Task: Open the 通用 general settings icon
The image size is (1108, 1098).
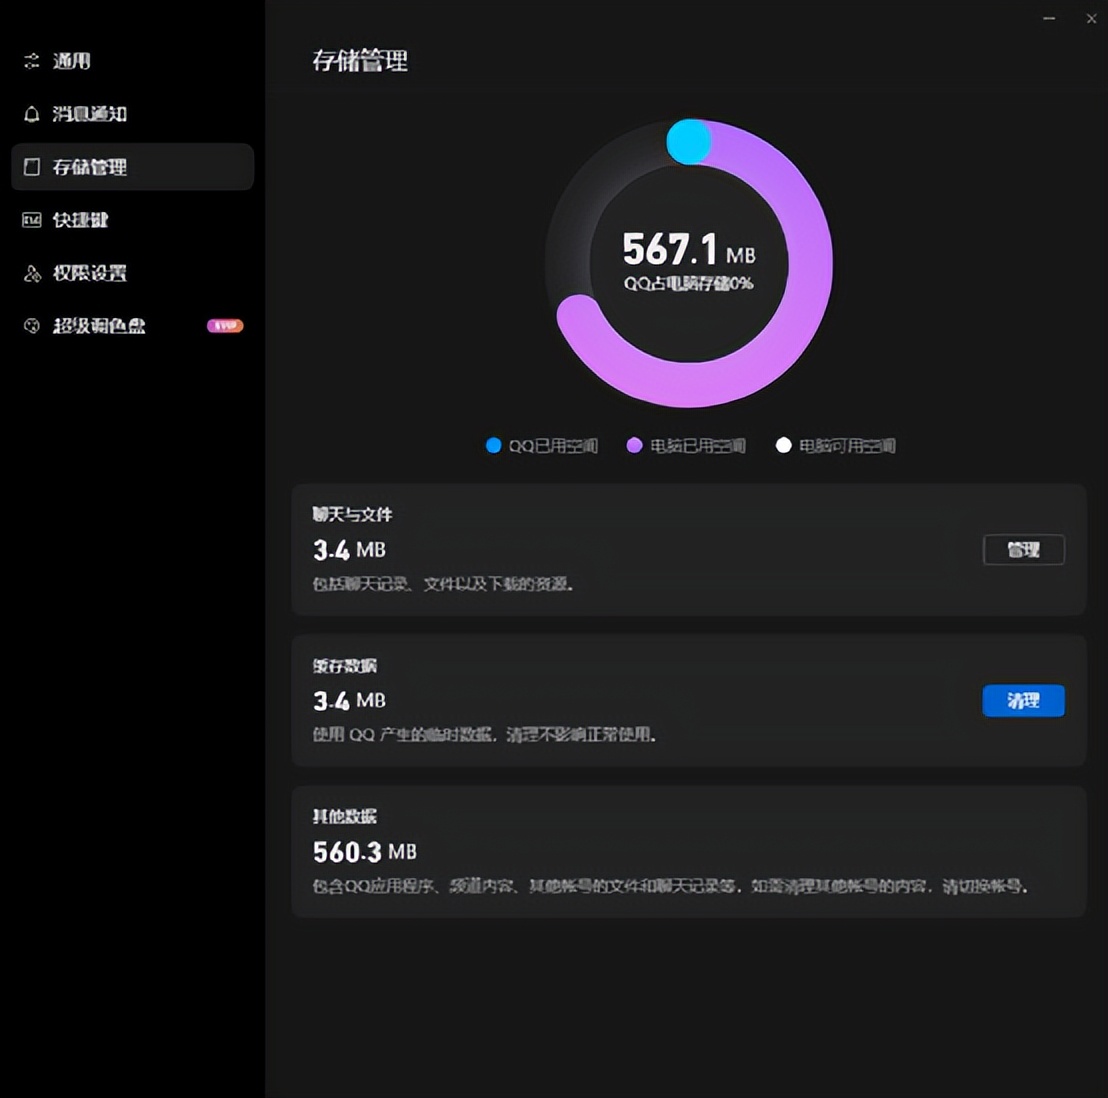Action: click(x=30, y=61)
